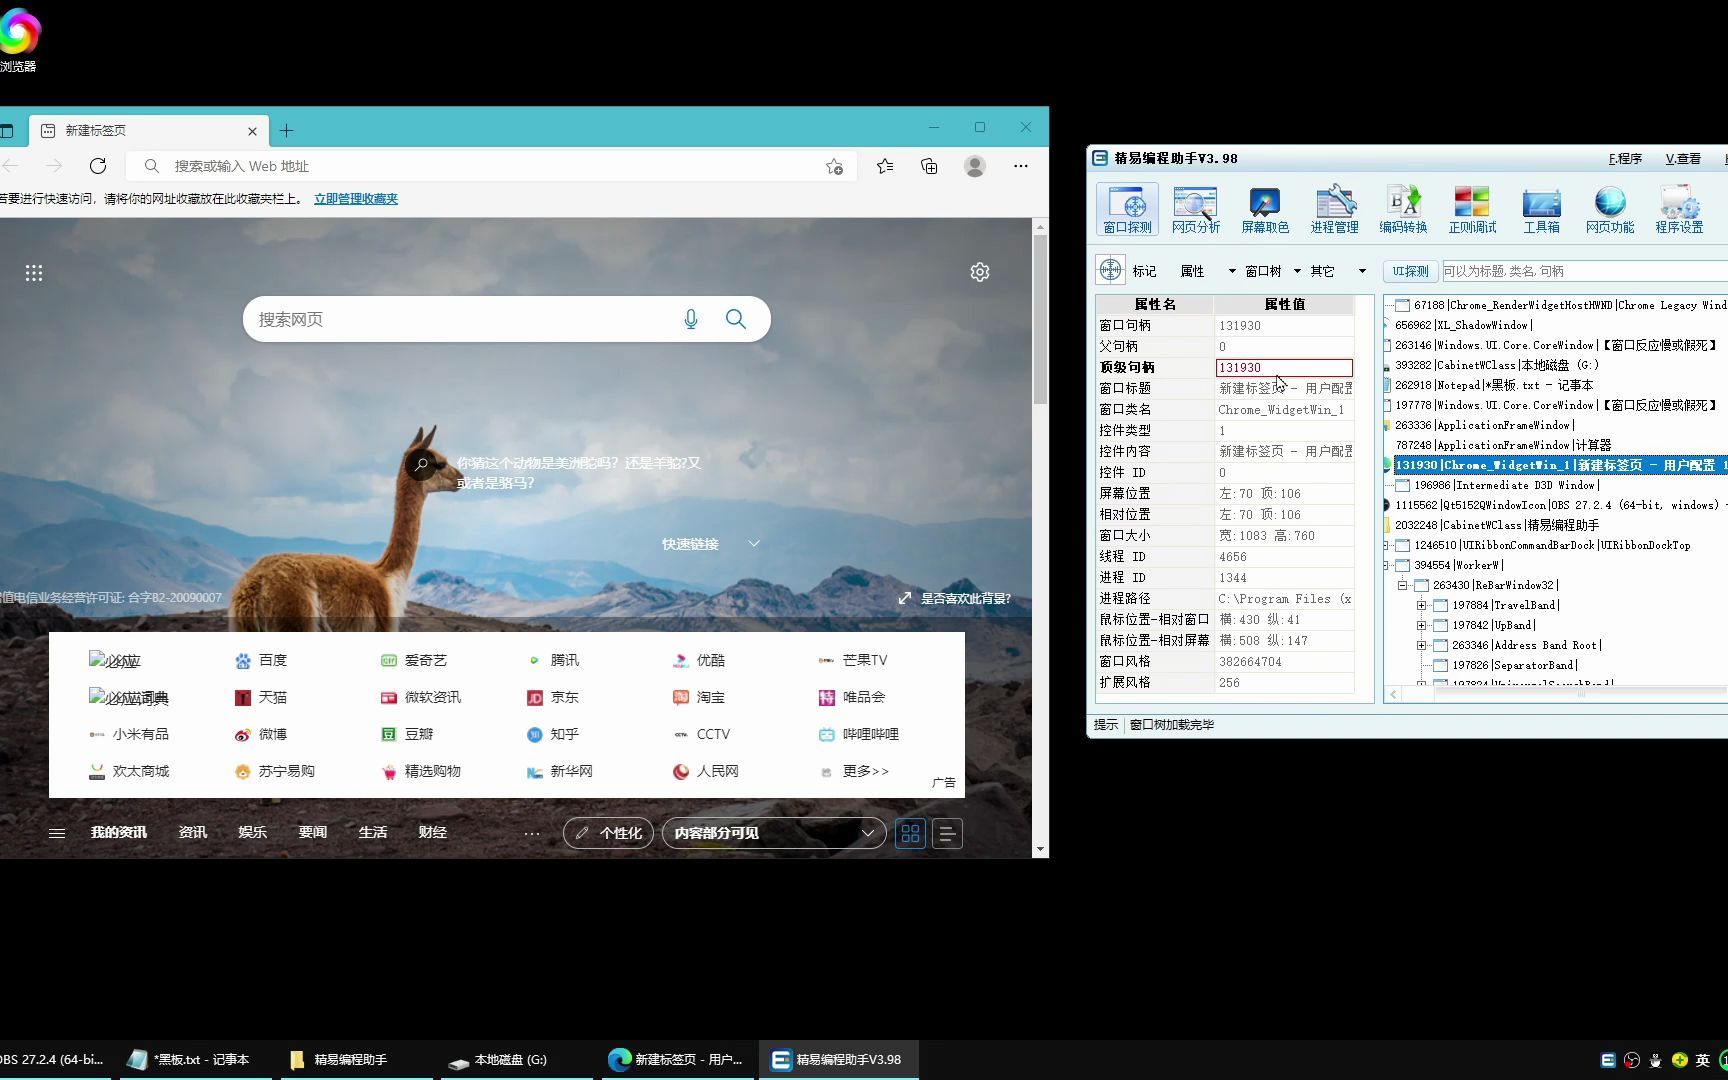Click the crosshair window-finder target icon
The image size is (1728, 1080).
pyautogui.click(x=1110, y=270)
